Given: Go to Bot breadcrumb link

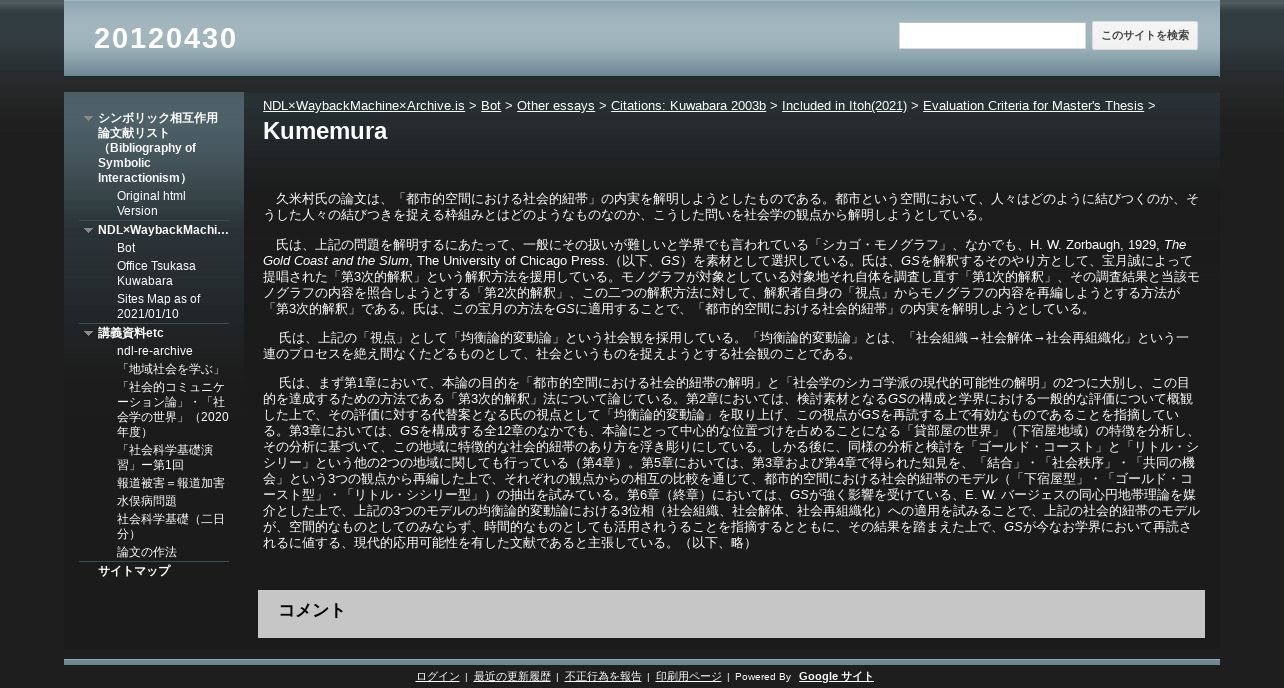Looking at the screenshot, I should pyautogui.click(x=491, y=105).
